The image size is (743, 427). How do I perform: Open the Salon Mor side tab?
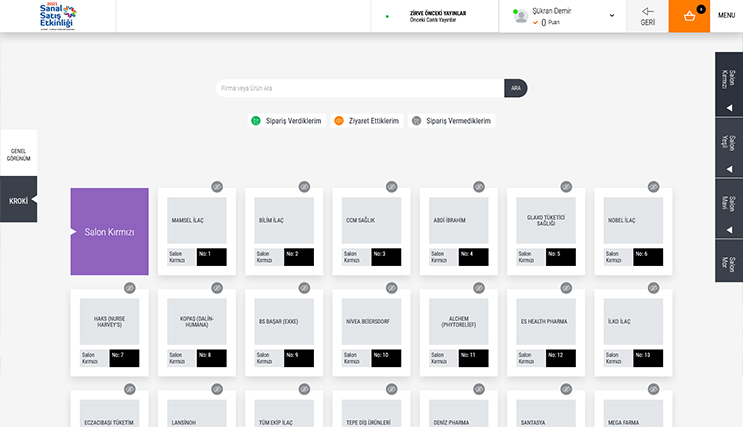tap(729, 262)
